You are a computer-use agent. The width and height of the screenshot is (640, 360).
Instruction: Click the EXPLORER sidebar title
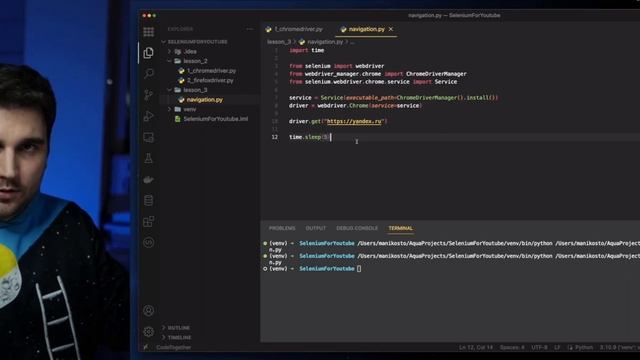pos(180,29)
